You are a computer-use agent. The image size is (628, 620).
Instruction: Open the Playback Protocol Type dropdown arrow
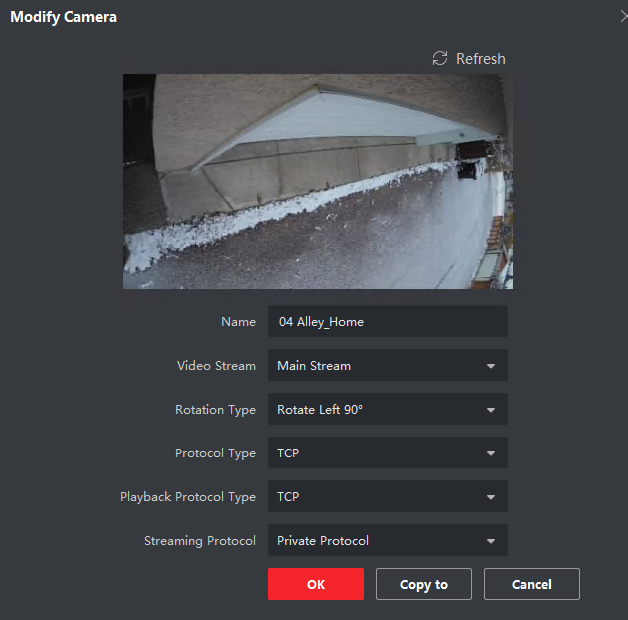point(491,498)
